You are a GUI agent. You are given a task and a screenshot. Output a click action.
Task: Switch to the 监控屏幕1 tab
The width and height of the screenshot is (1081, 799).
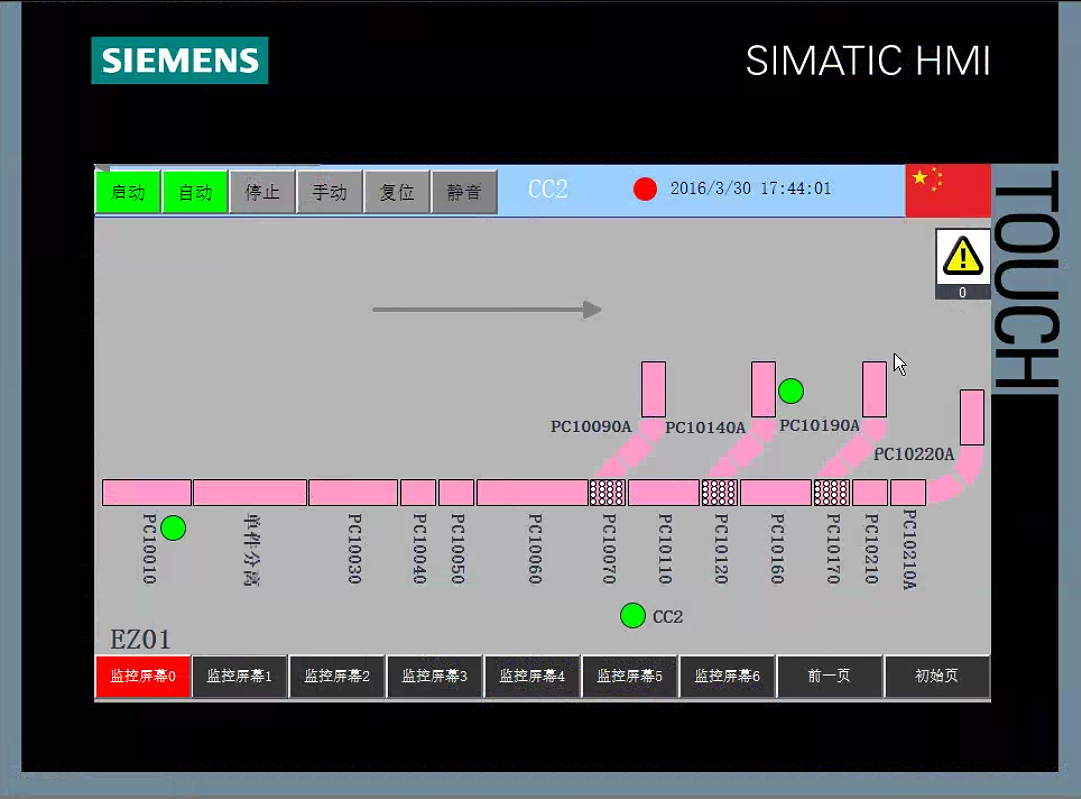[240, 676]
